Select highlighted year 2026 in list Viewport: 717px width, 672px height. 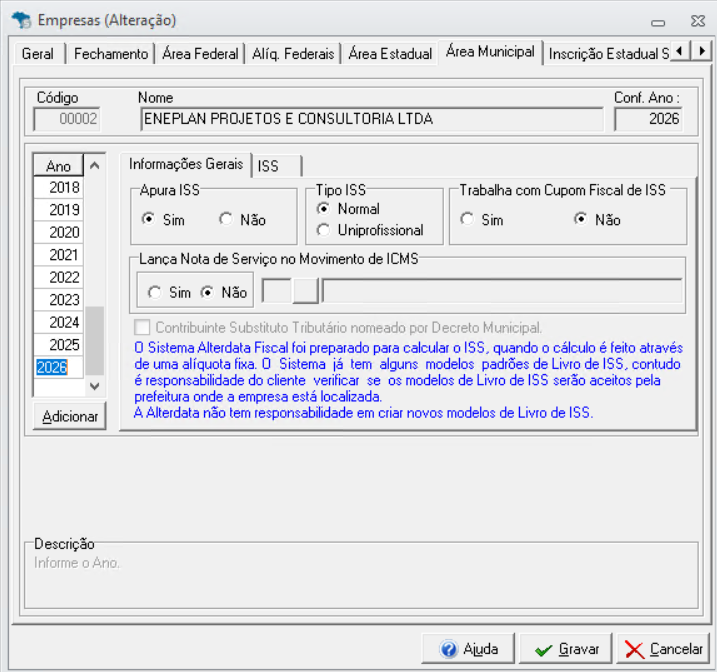coord(59,367)
